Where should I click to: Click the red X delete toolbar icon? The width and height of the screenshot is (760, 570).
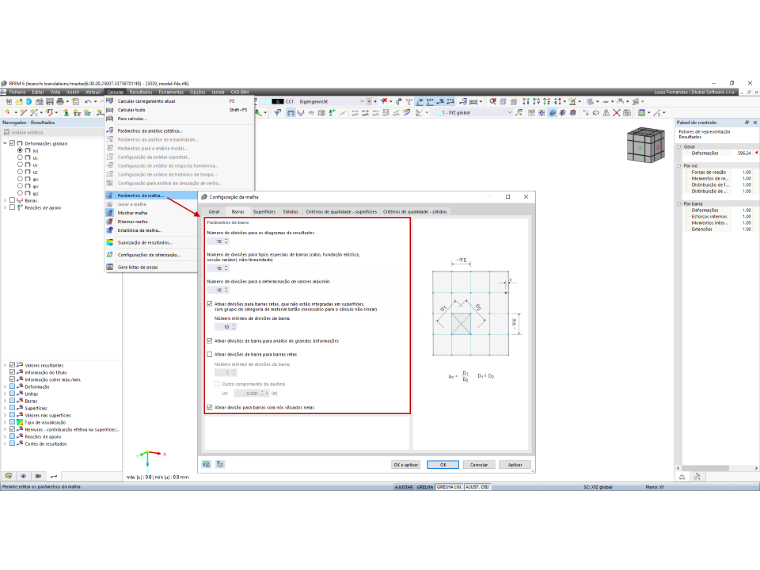pyautogui.click(x=617, y=112)
